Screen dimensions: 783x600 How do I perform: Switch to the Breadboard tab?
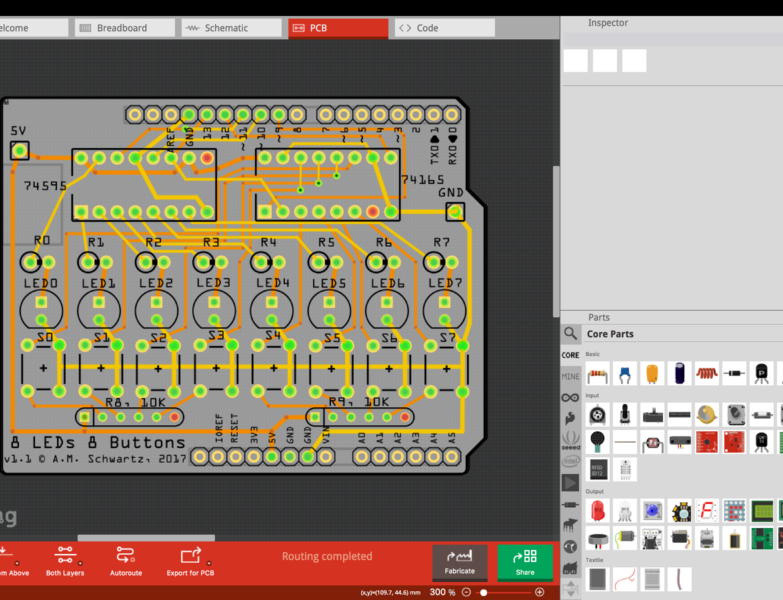point(125,28)
